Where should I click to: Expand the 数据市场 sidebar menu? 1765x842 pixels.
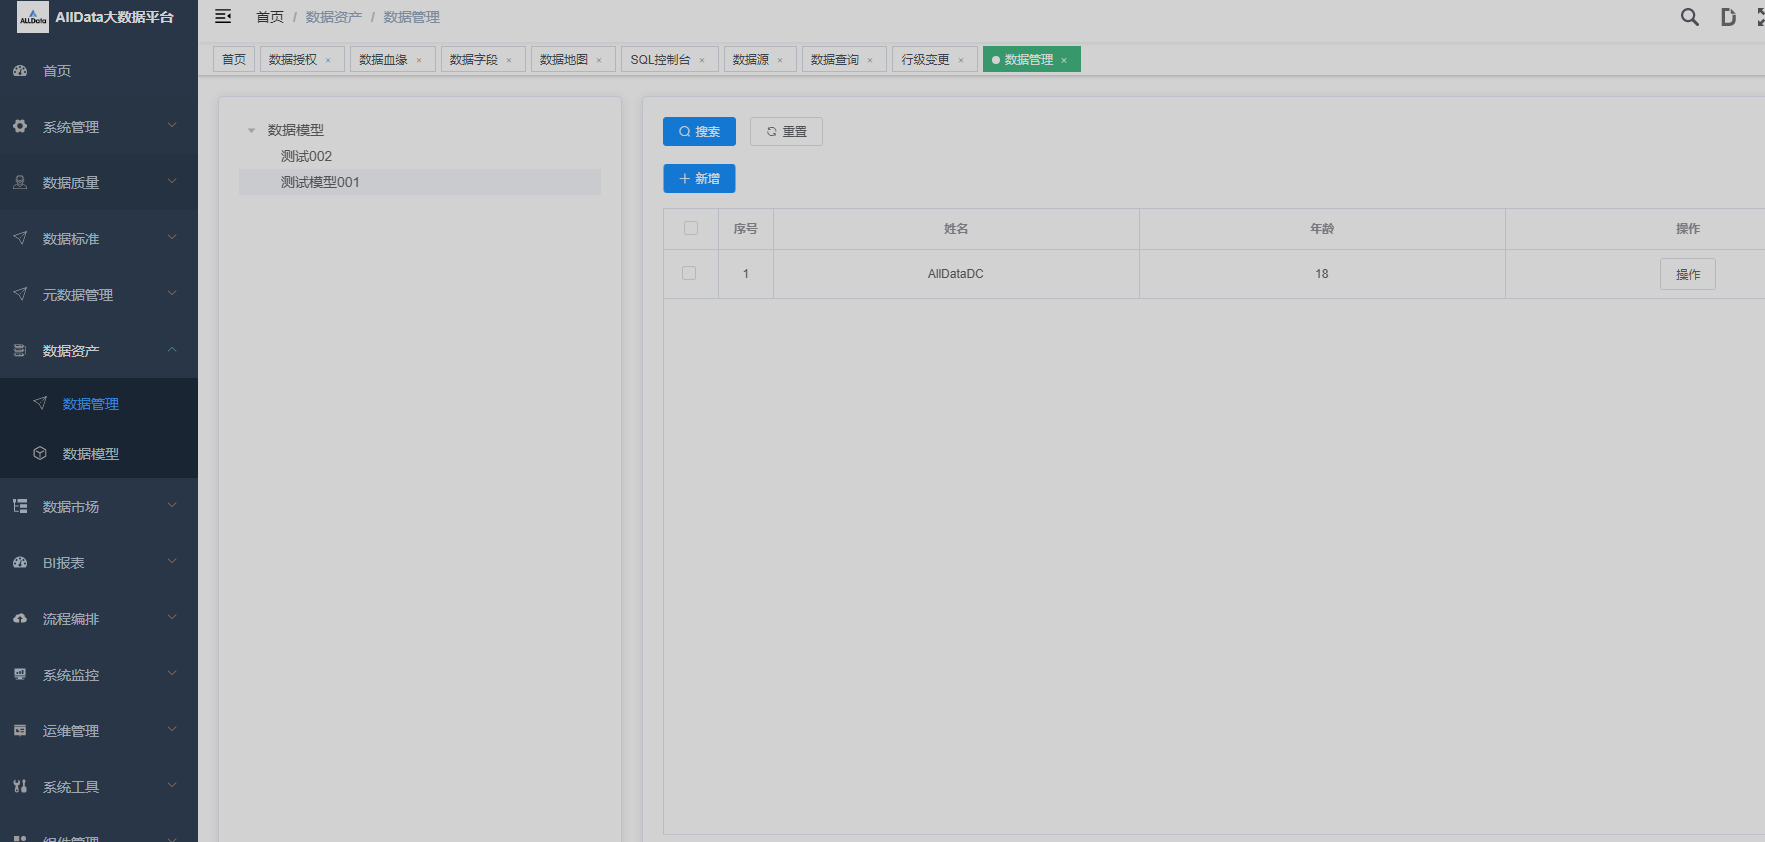click(98, 506)
